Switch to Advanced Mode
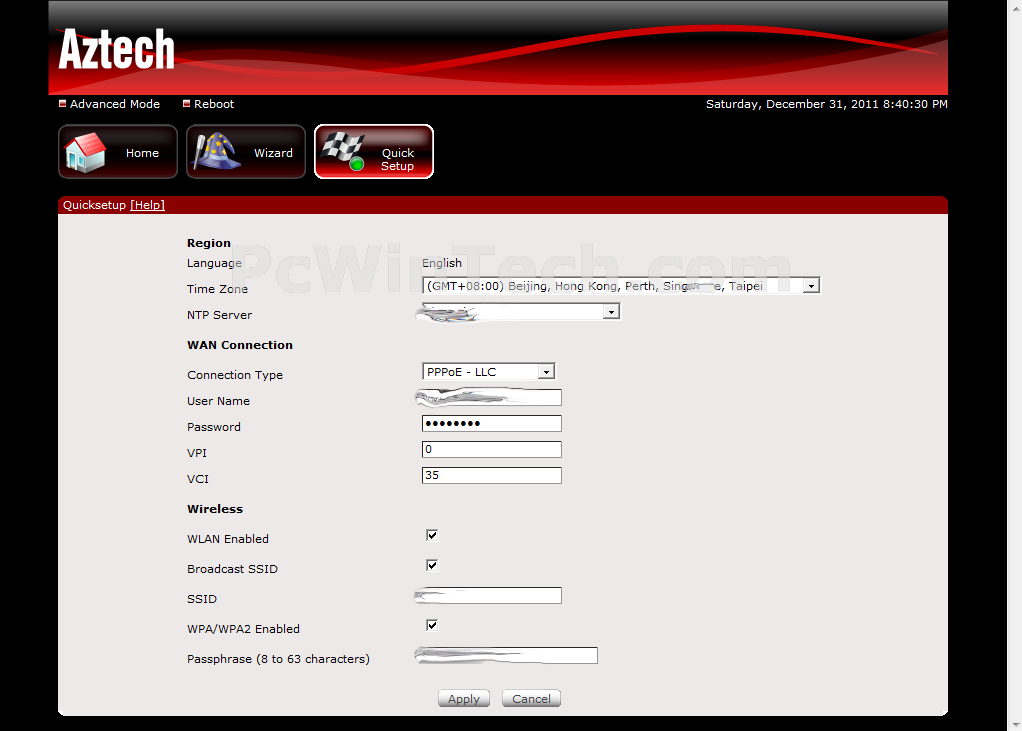The image size is (1022, 731). pyautogui.click(x=115, y=104)
